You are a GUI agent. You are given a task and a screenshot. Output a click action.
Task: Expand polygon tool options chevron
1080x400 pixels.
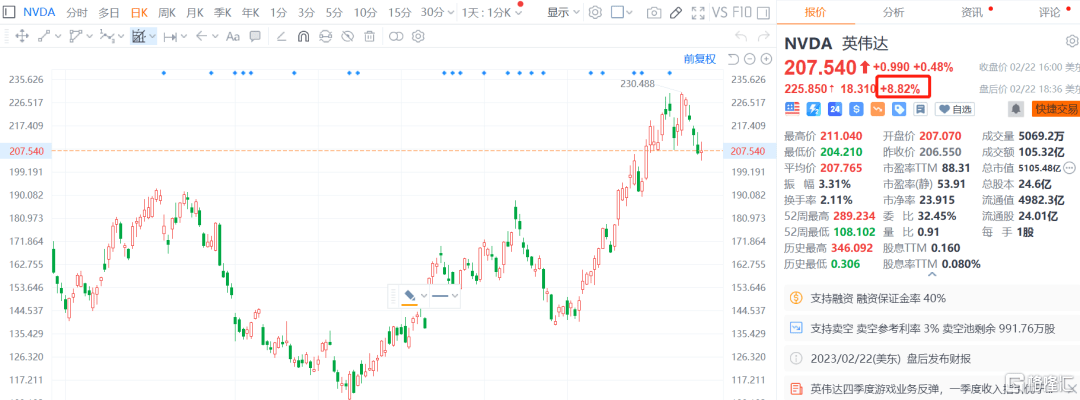(x=89, y=36)
